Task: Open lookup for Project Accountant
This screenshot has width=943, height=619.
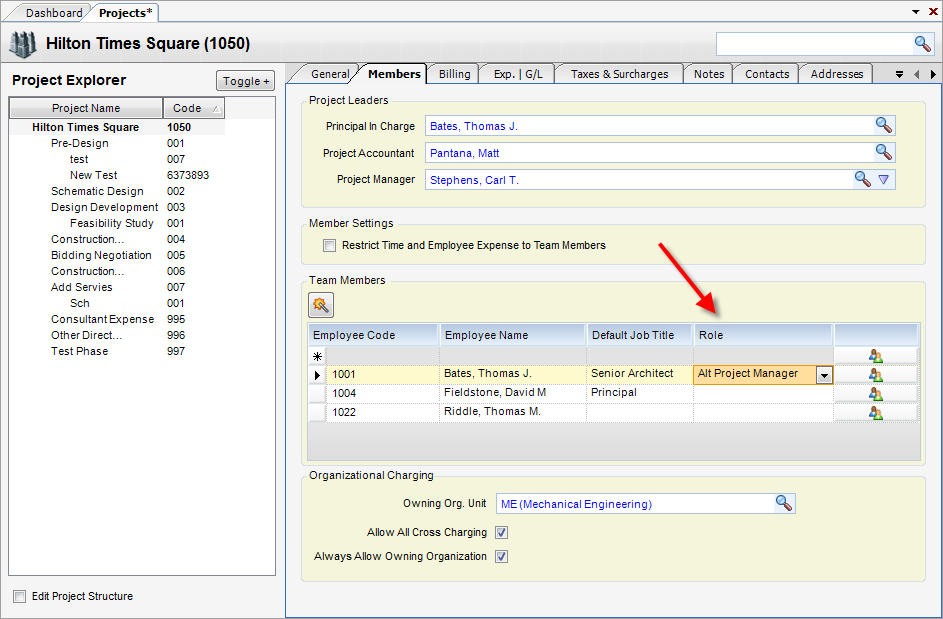Action: point(883,152)
